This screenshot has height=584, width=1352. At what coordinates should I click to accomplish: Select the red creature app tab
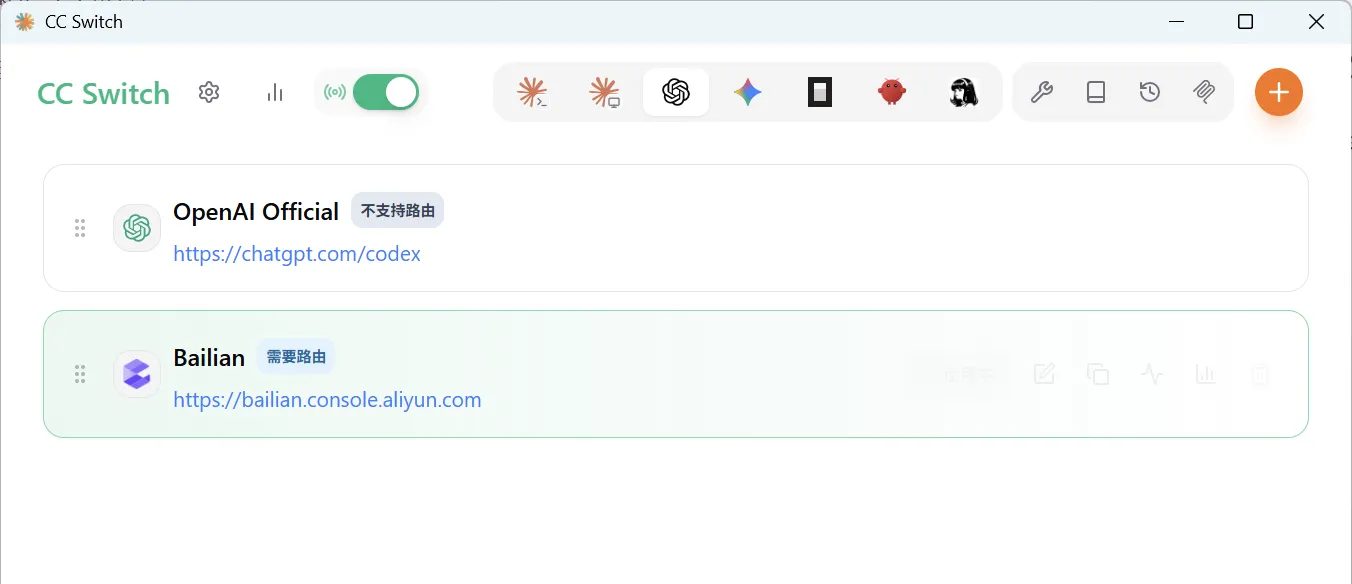891,92
